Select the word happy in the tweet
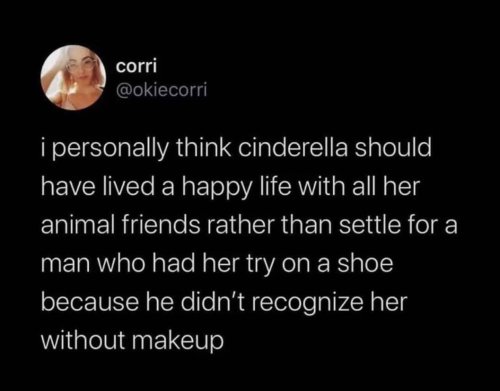 tap(216, 188)
